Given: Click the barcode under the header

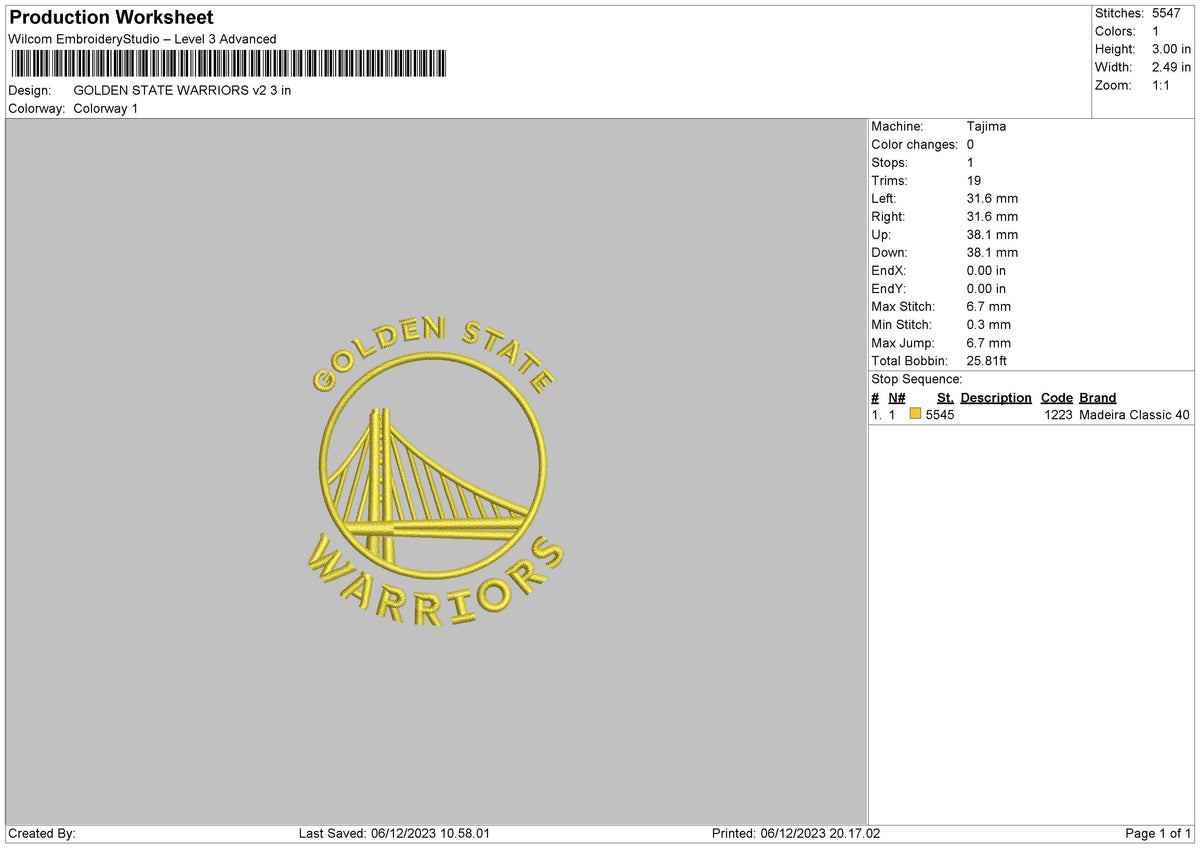Looking at the screenshot, I should (x=229, y=64).
